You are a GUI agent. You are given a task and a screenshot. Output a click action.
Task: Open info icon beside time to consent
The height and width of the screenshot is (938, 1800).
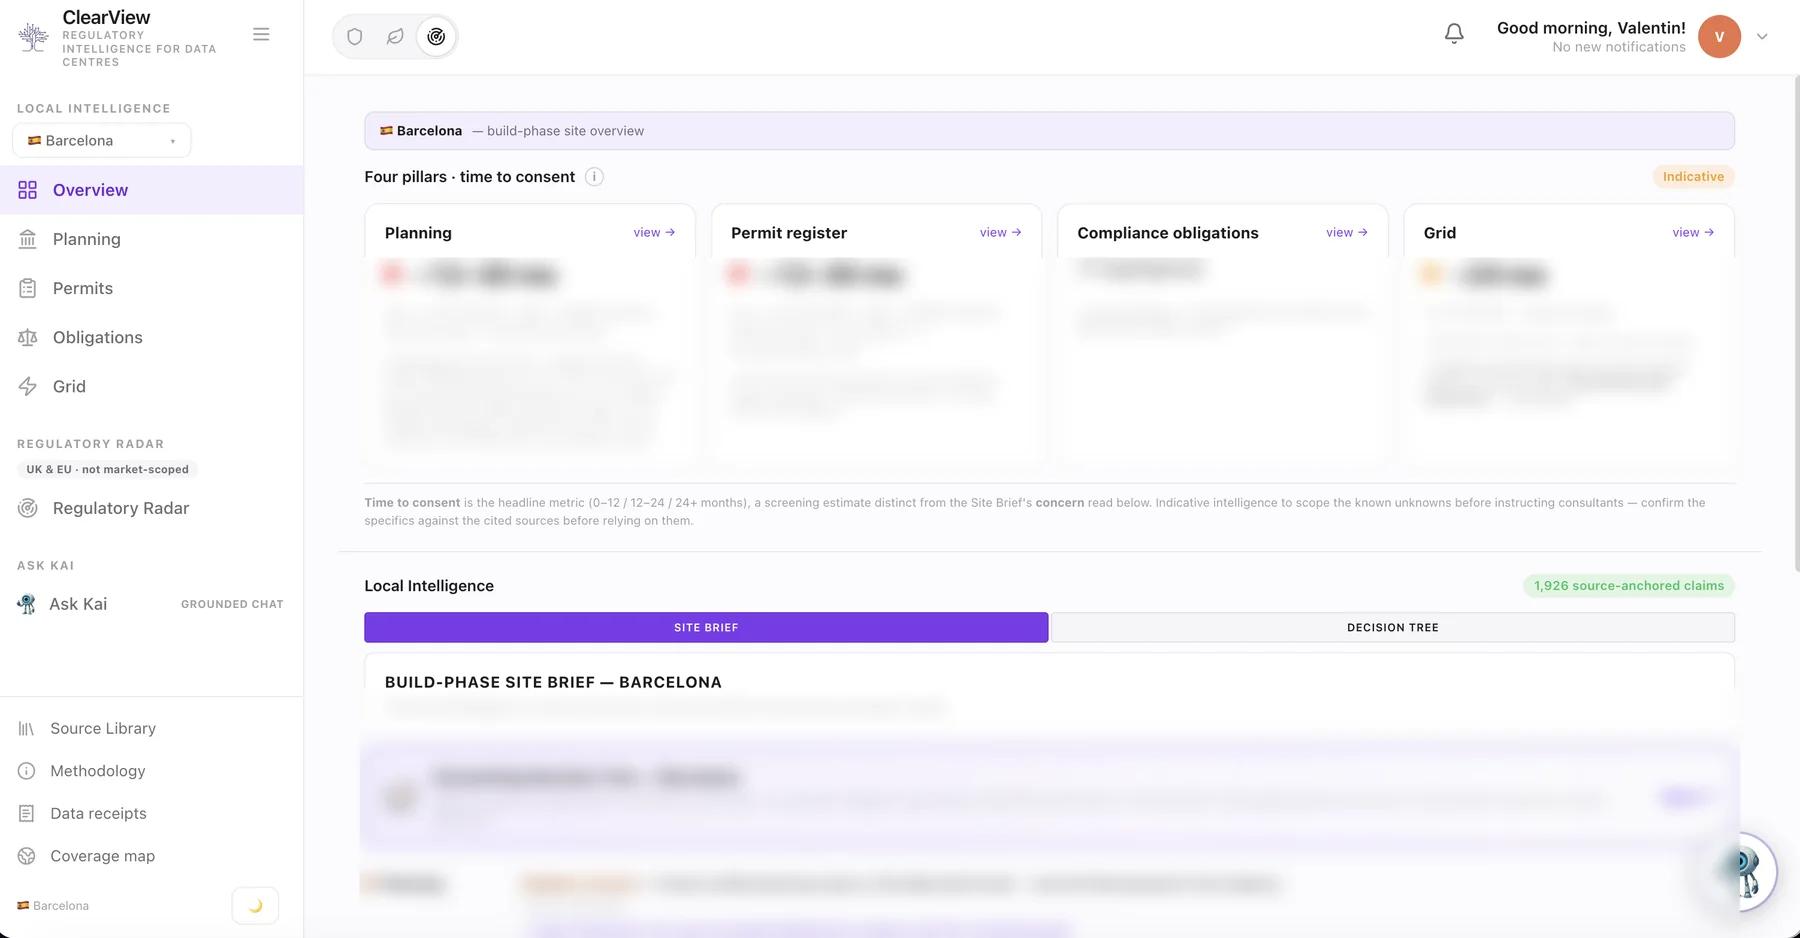point(594,177)
